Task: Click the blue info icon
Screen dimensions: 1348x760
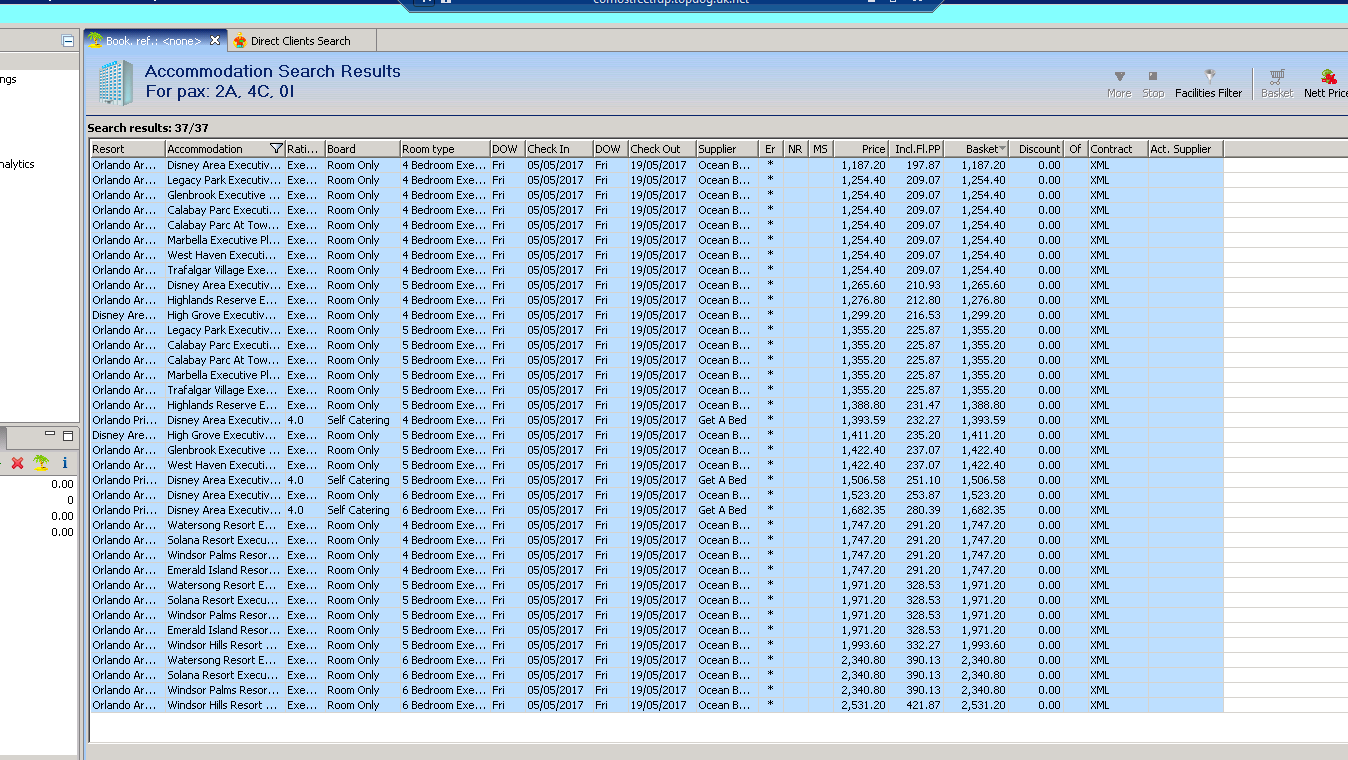Action: 65,463
